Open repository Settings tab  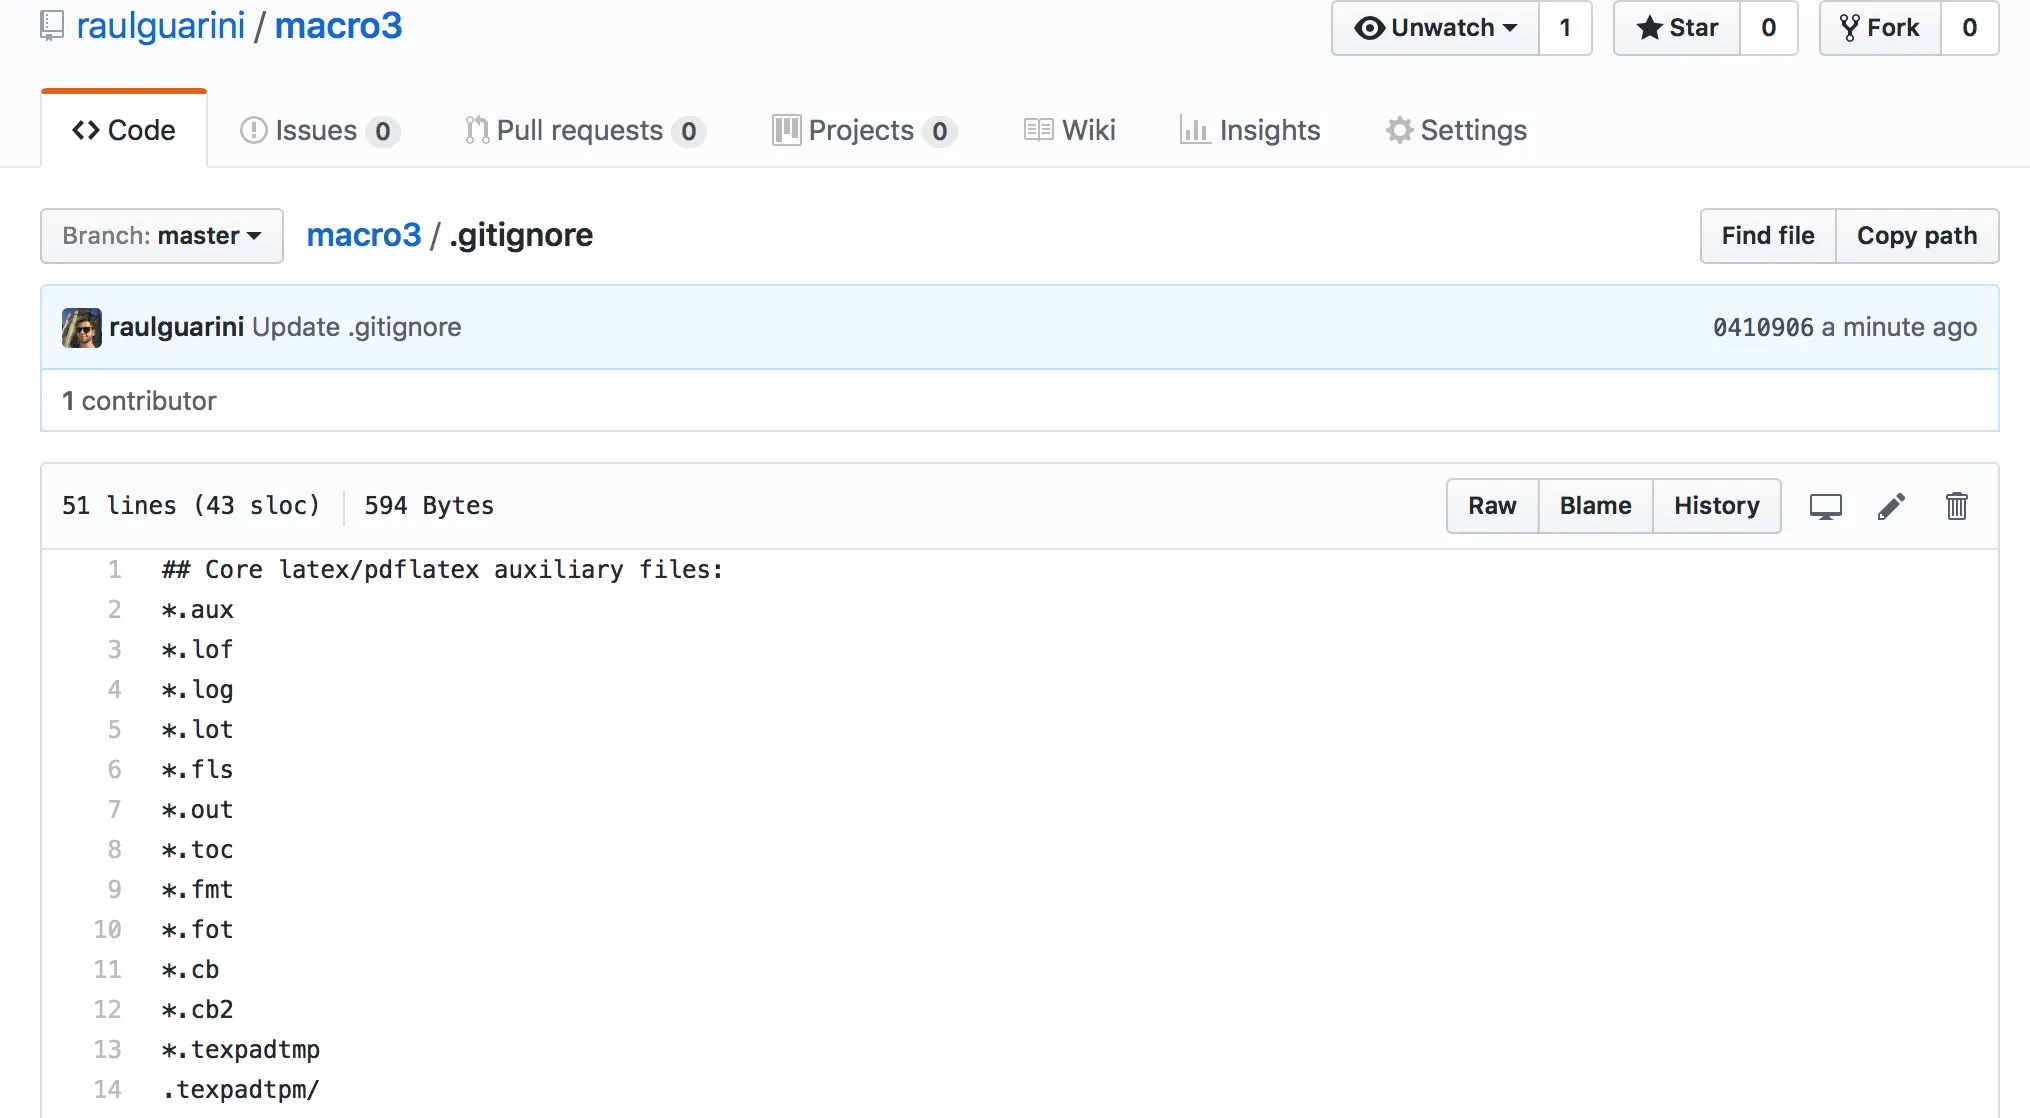1456,131
